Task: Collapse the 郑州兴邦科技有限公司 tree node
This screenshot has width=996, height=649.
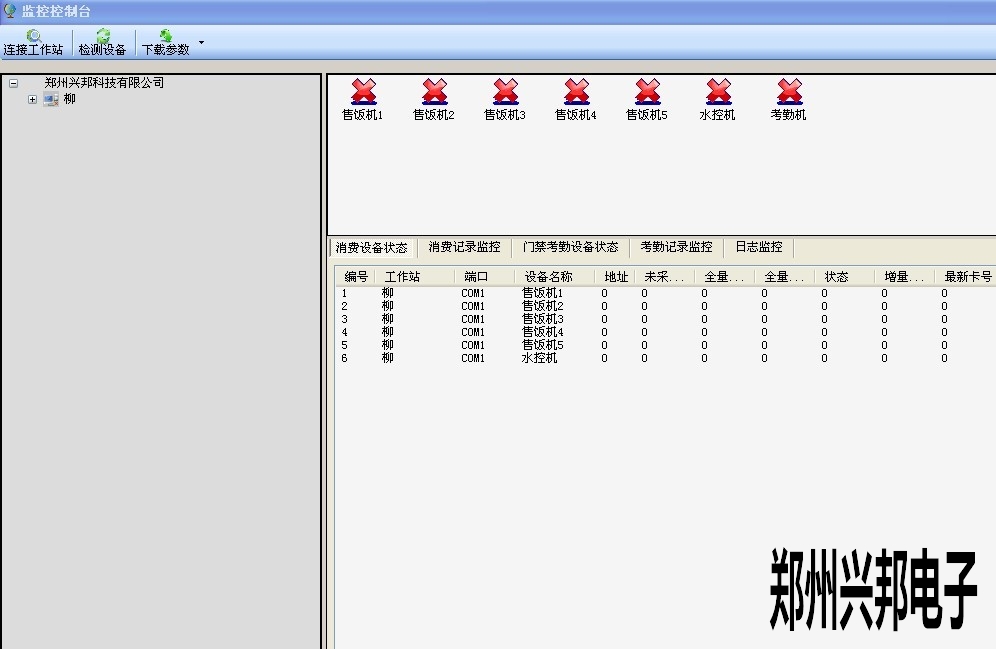Action: point(13,83)
